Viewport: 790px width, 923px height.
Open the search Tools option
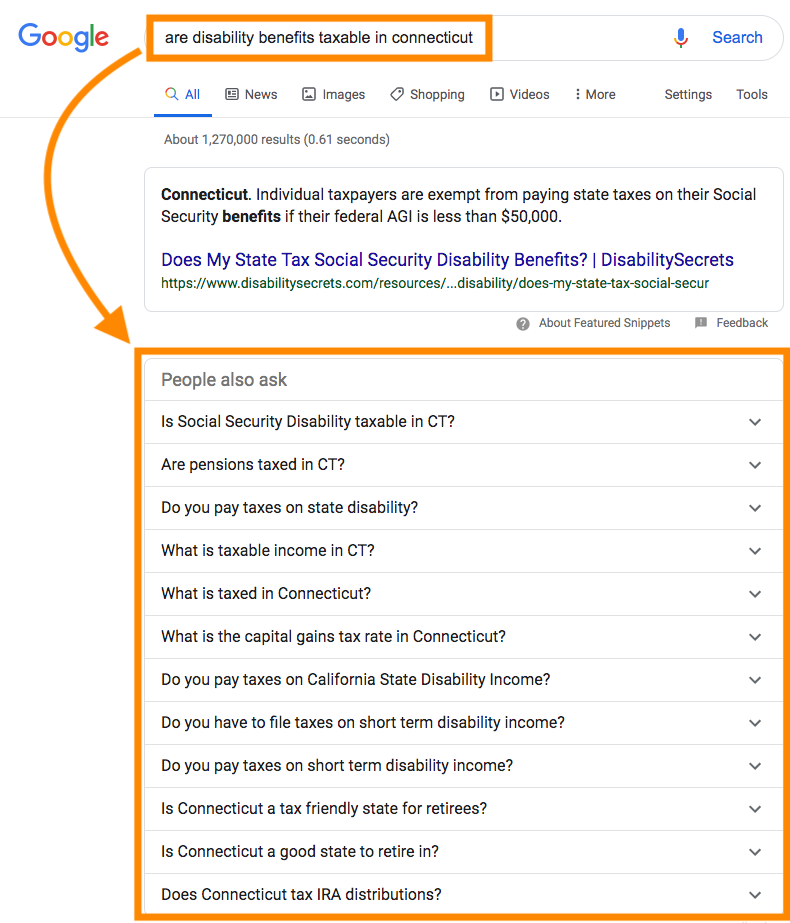tap(752, 95)
